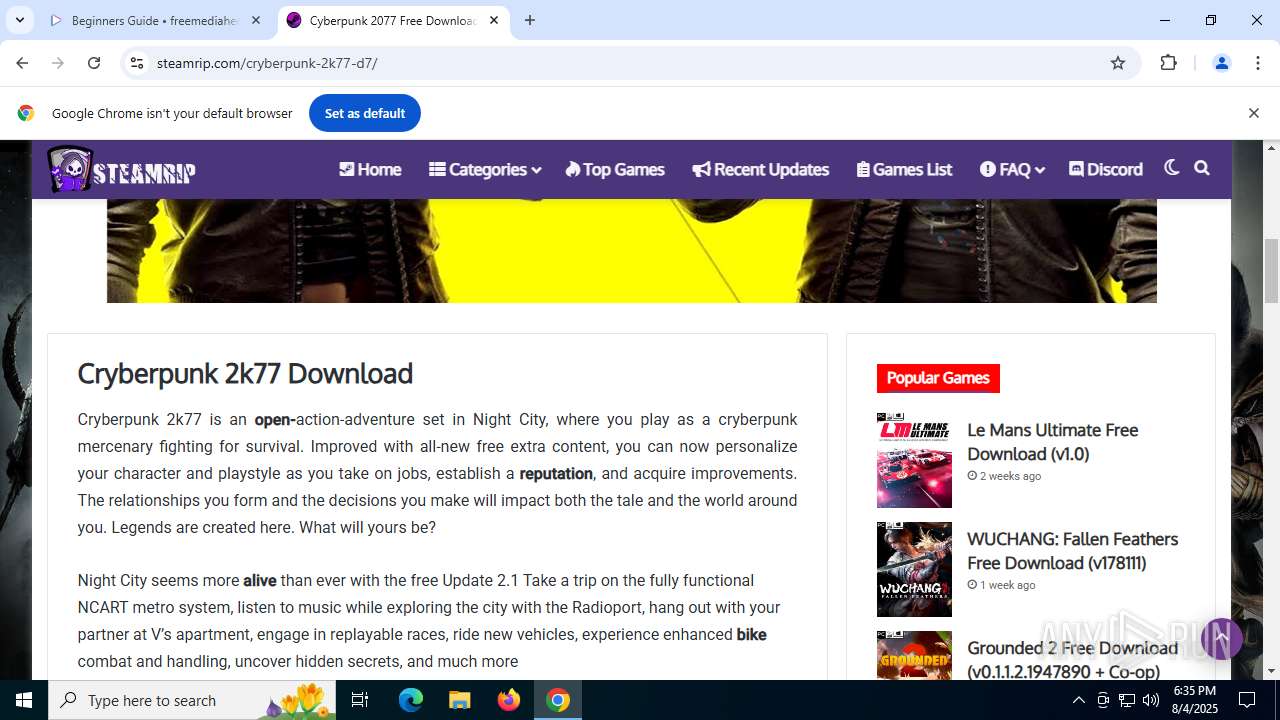Screen dimensions: 1280x720
Task: Click the WUCHANG Fallen Feathers thumbnail
Action: coord(914,569)
